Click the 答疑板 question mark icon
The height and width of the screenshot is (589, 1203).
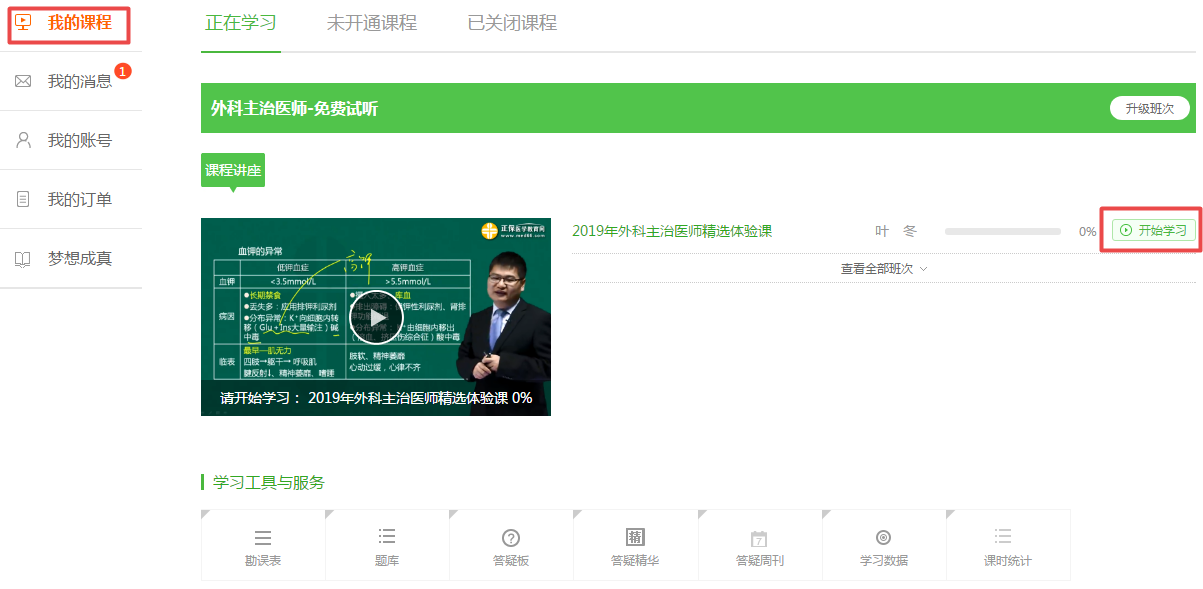[511, 538]
